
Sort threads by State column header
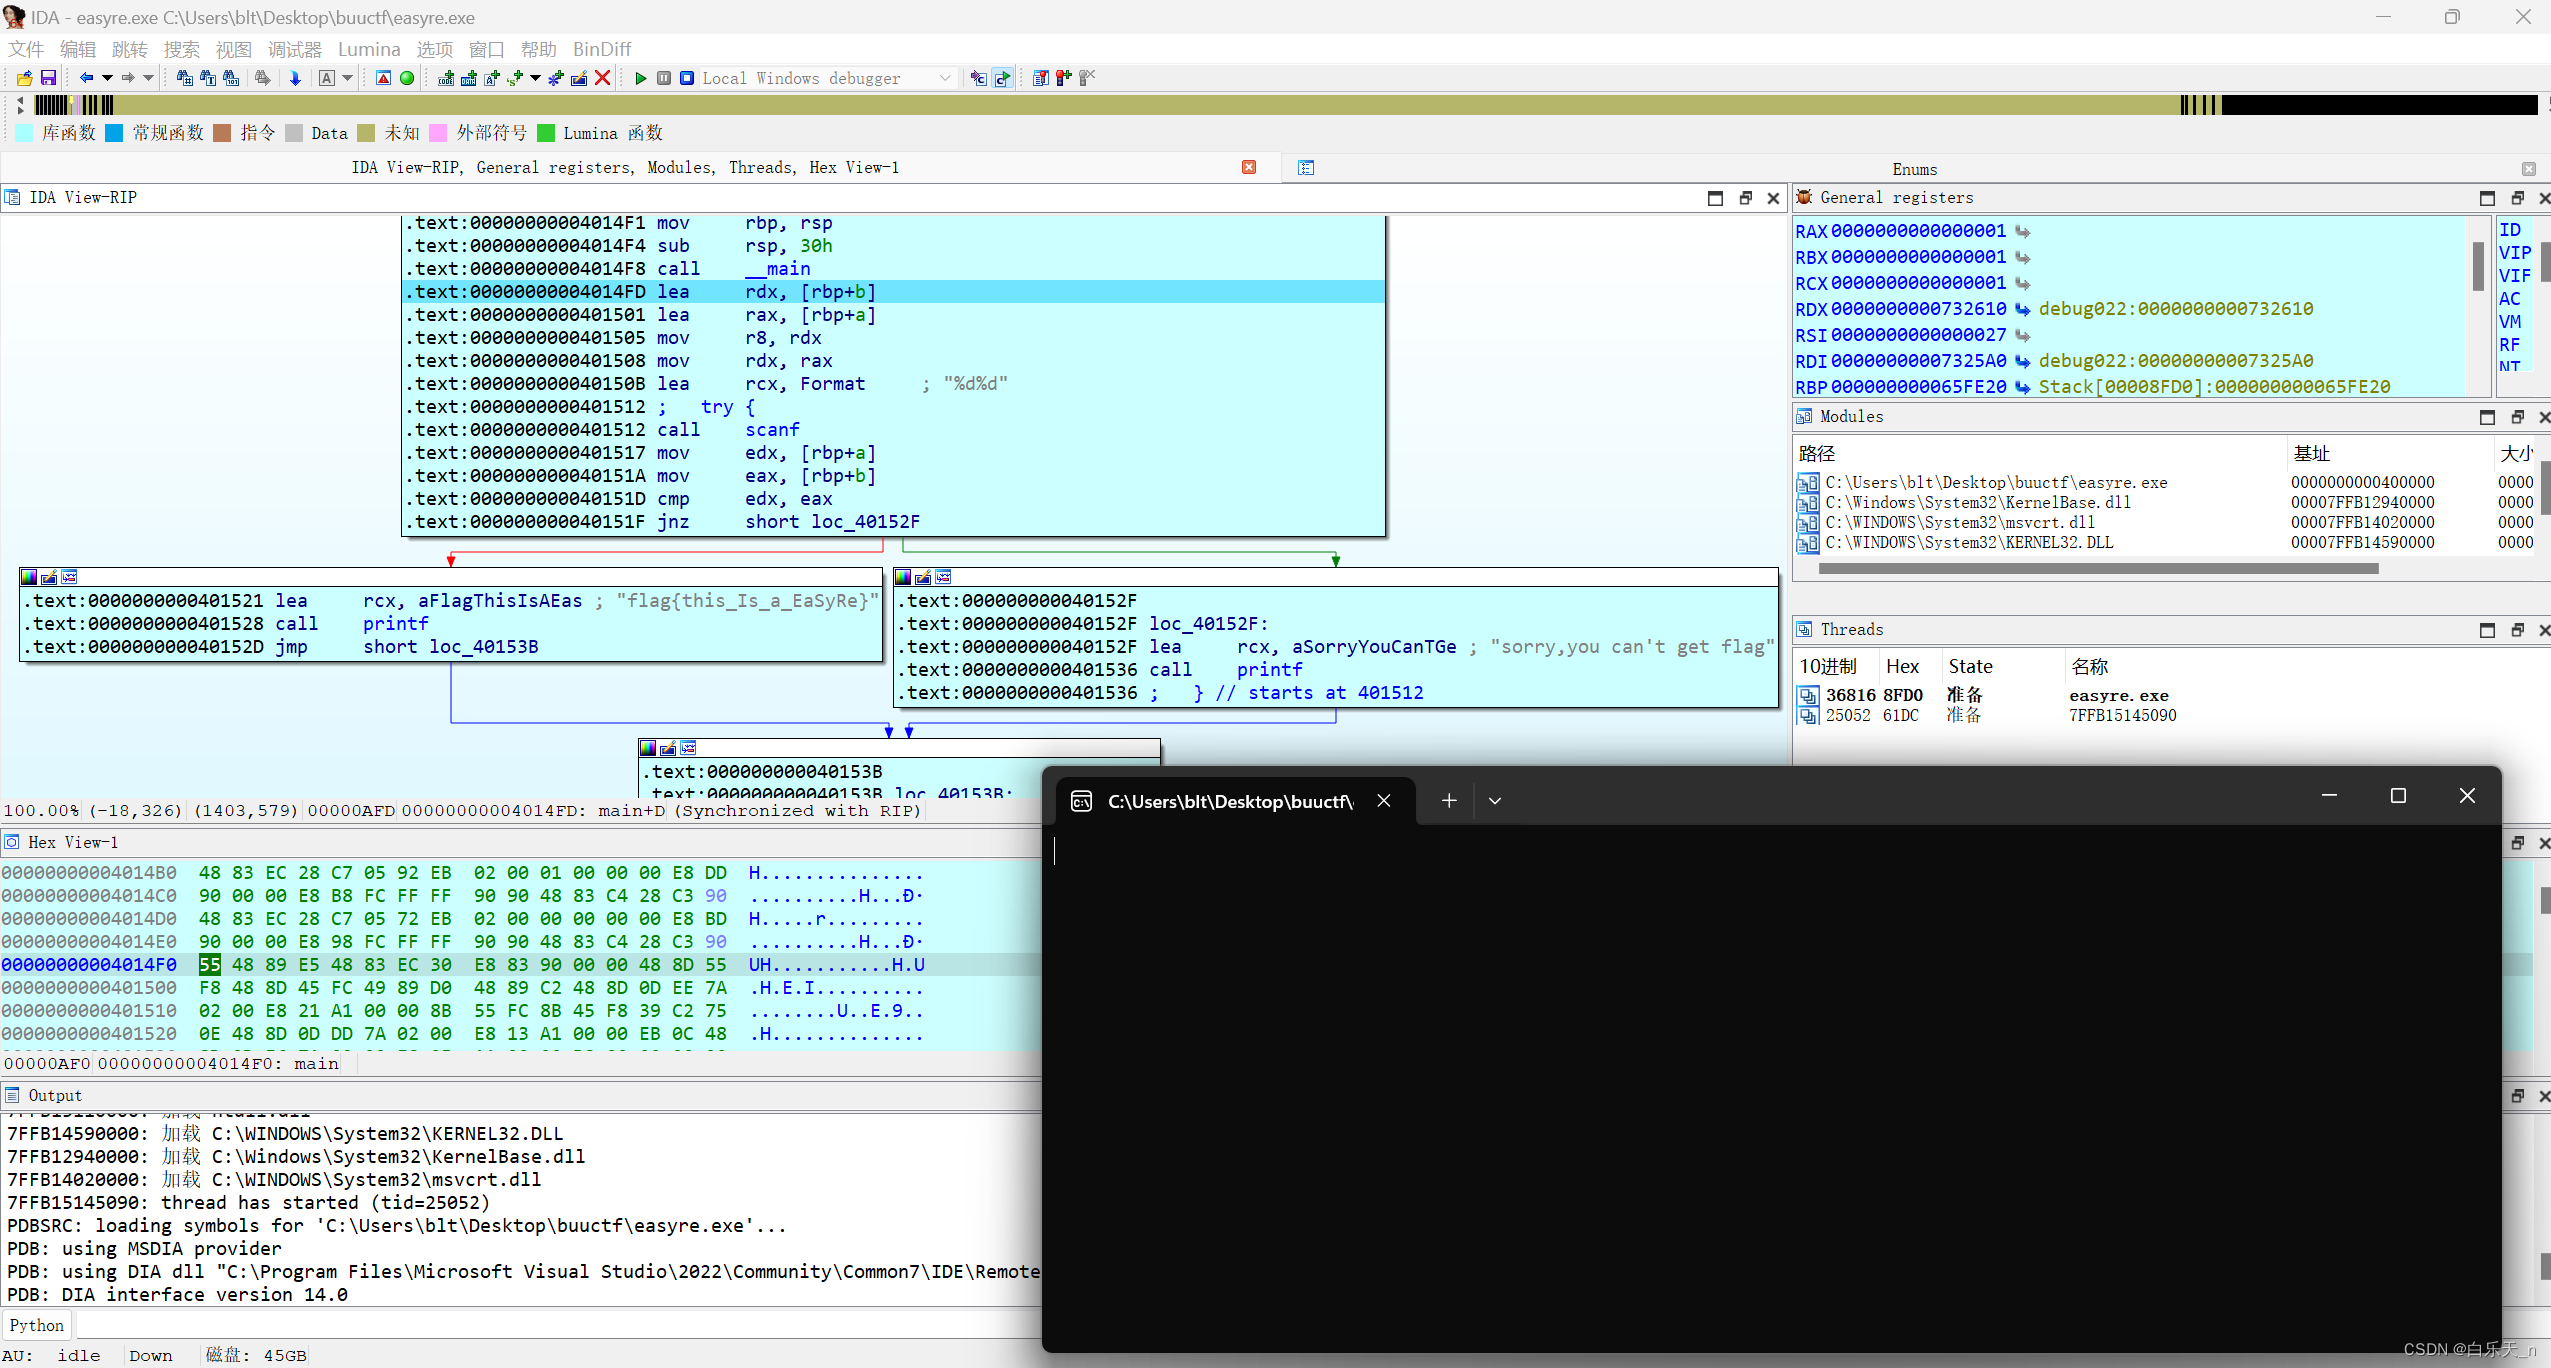[1970, 666]
